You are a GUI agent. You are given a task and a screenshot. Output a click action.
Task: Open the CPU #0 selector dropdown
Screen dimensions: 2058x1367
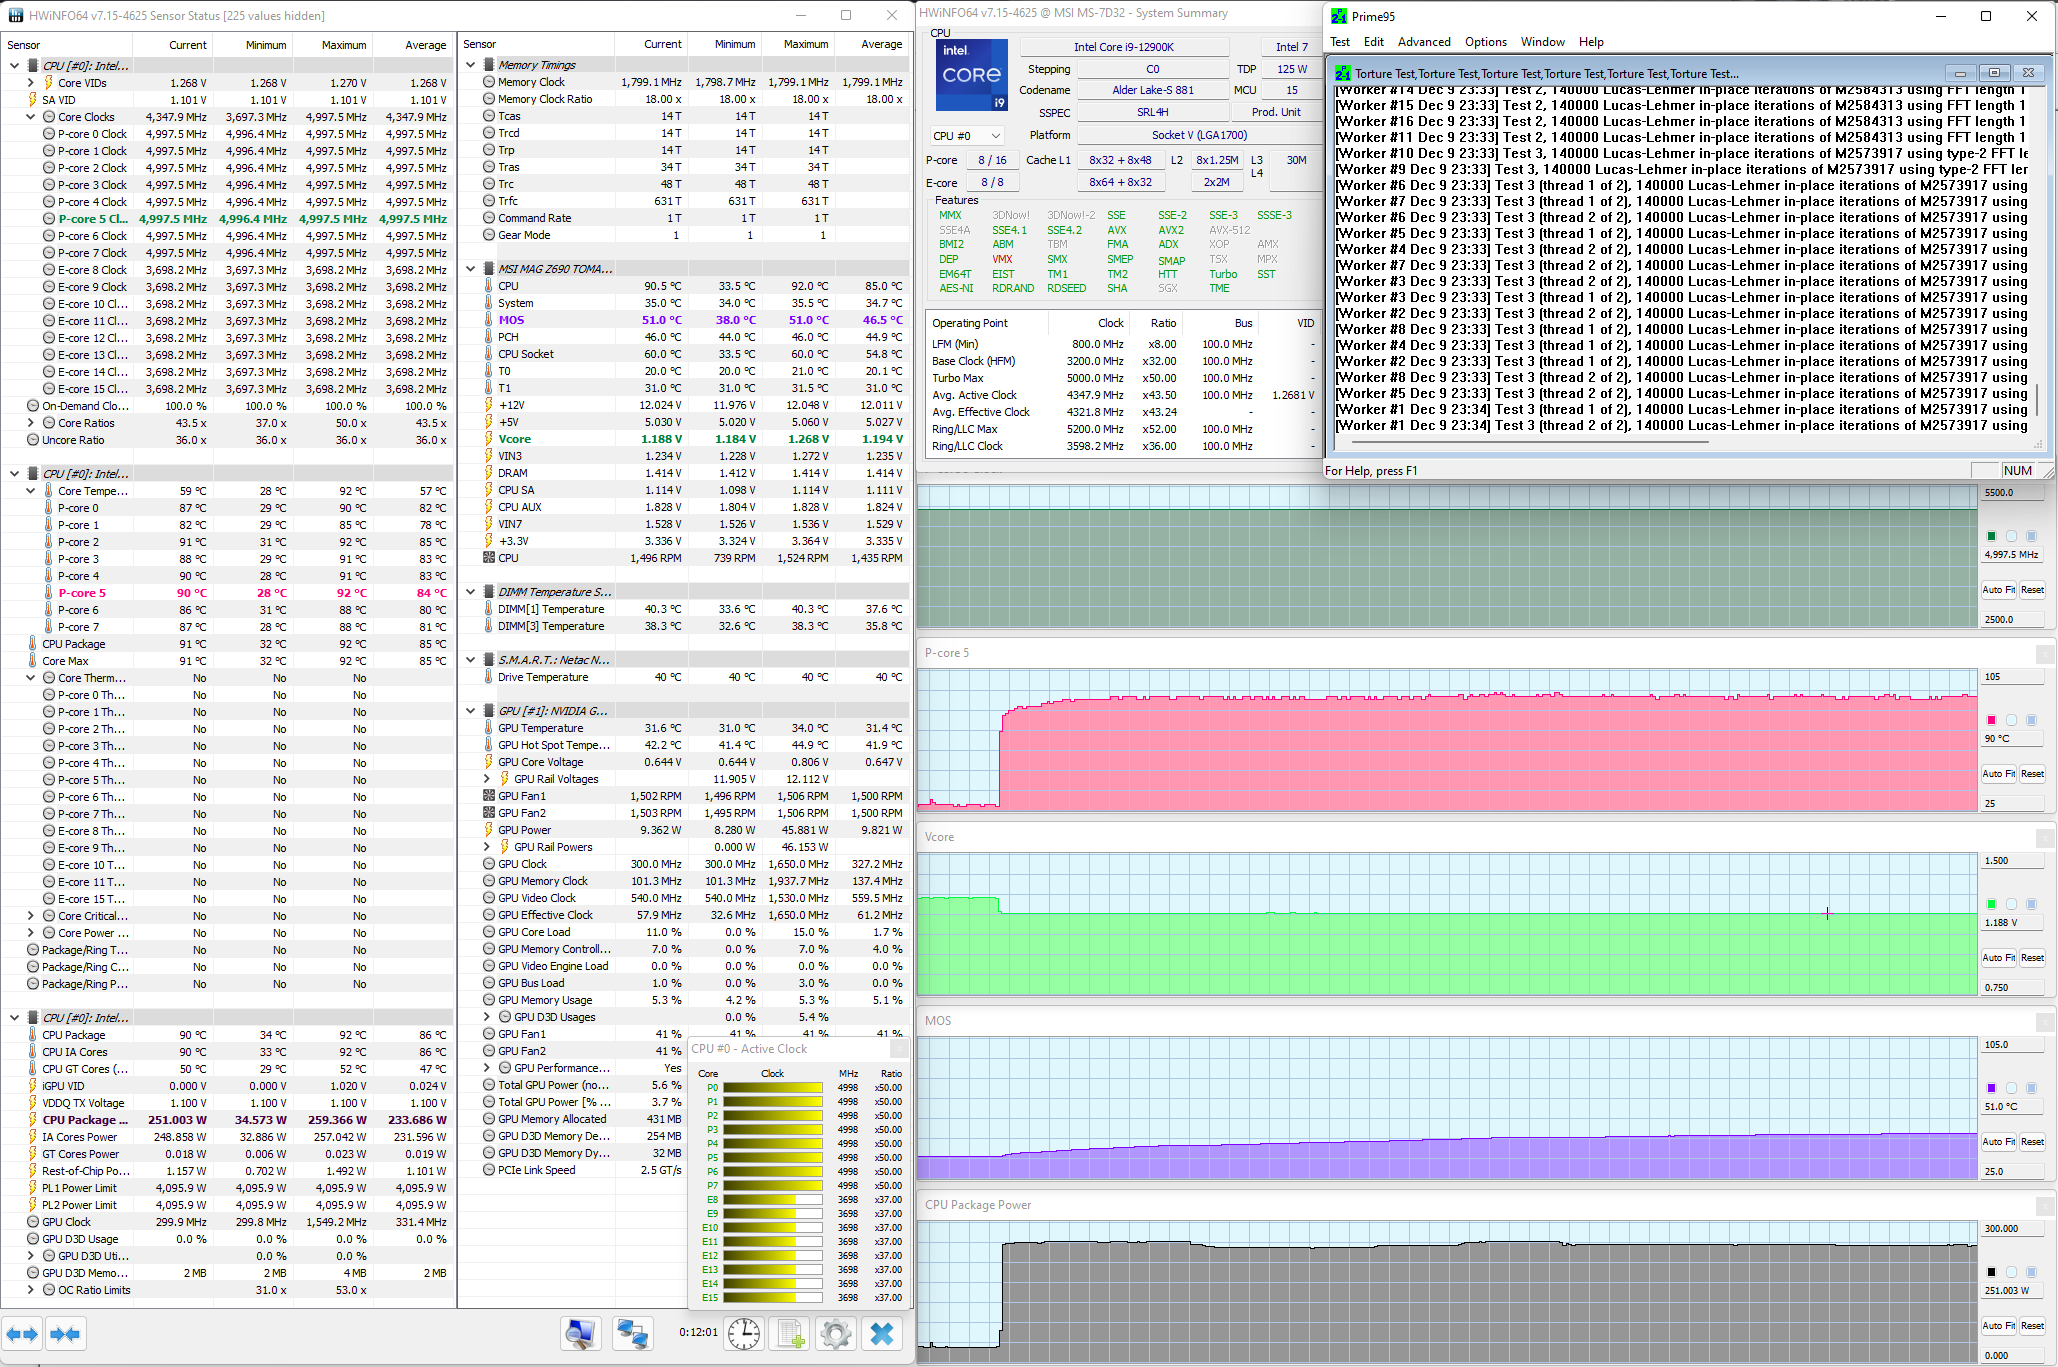966,136
